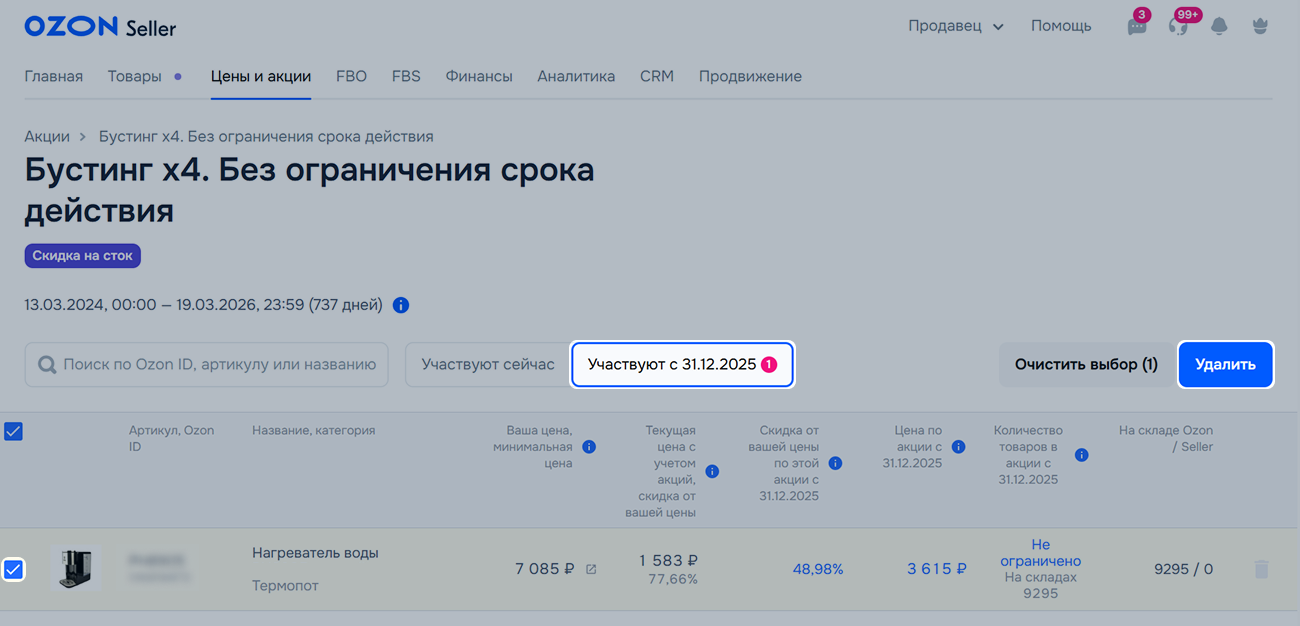Click edit price icon beside 7 085 ₽
Image resolution: width=1300 pixels, height=626 pixels.
(591, 569)
